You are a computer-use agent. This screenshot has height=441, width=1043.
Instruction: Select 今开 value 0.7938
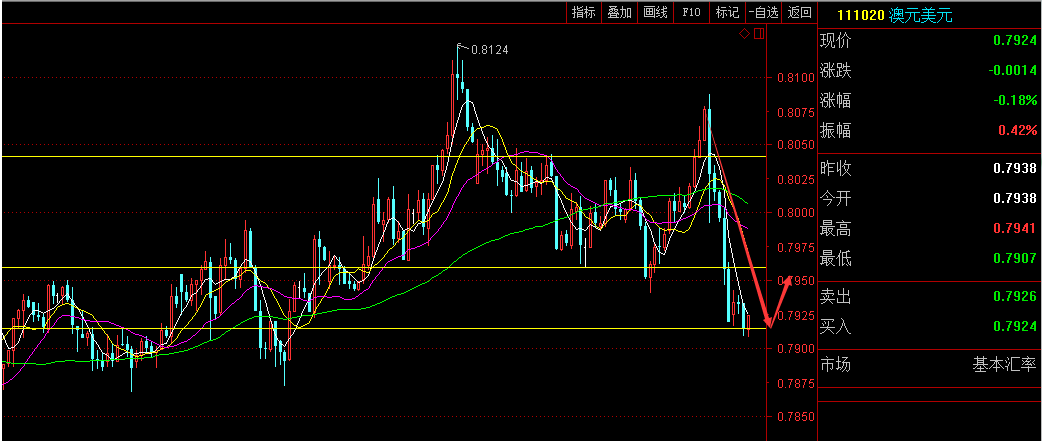[x=1015, y=198]
